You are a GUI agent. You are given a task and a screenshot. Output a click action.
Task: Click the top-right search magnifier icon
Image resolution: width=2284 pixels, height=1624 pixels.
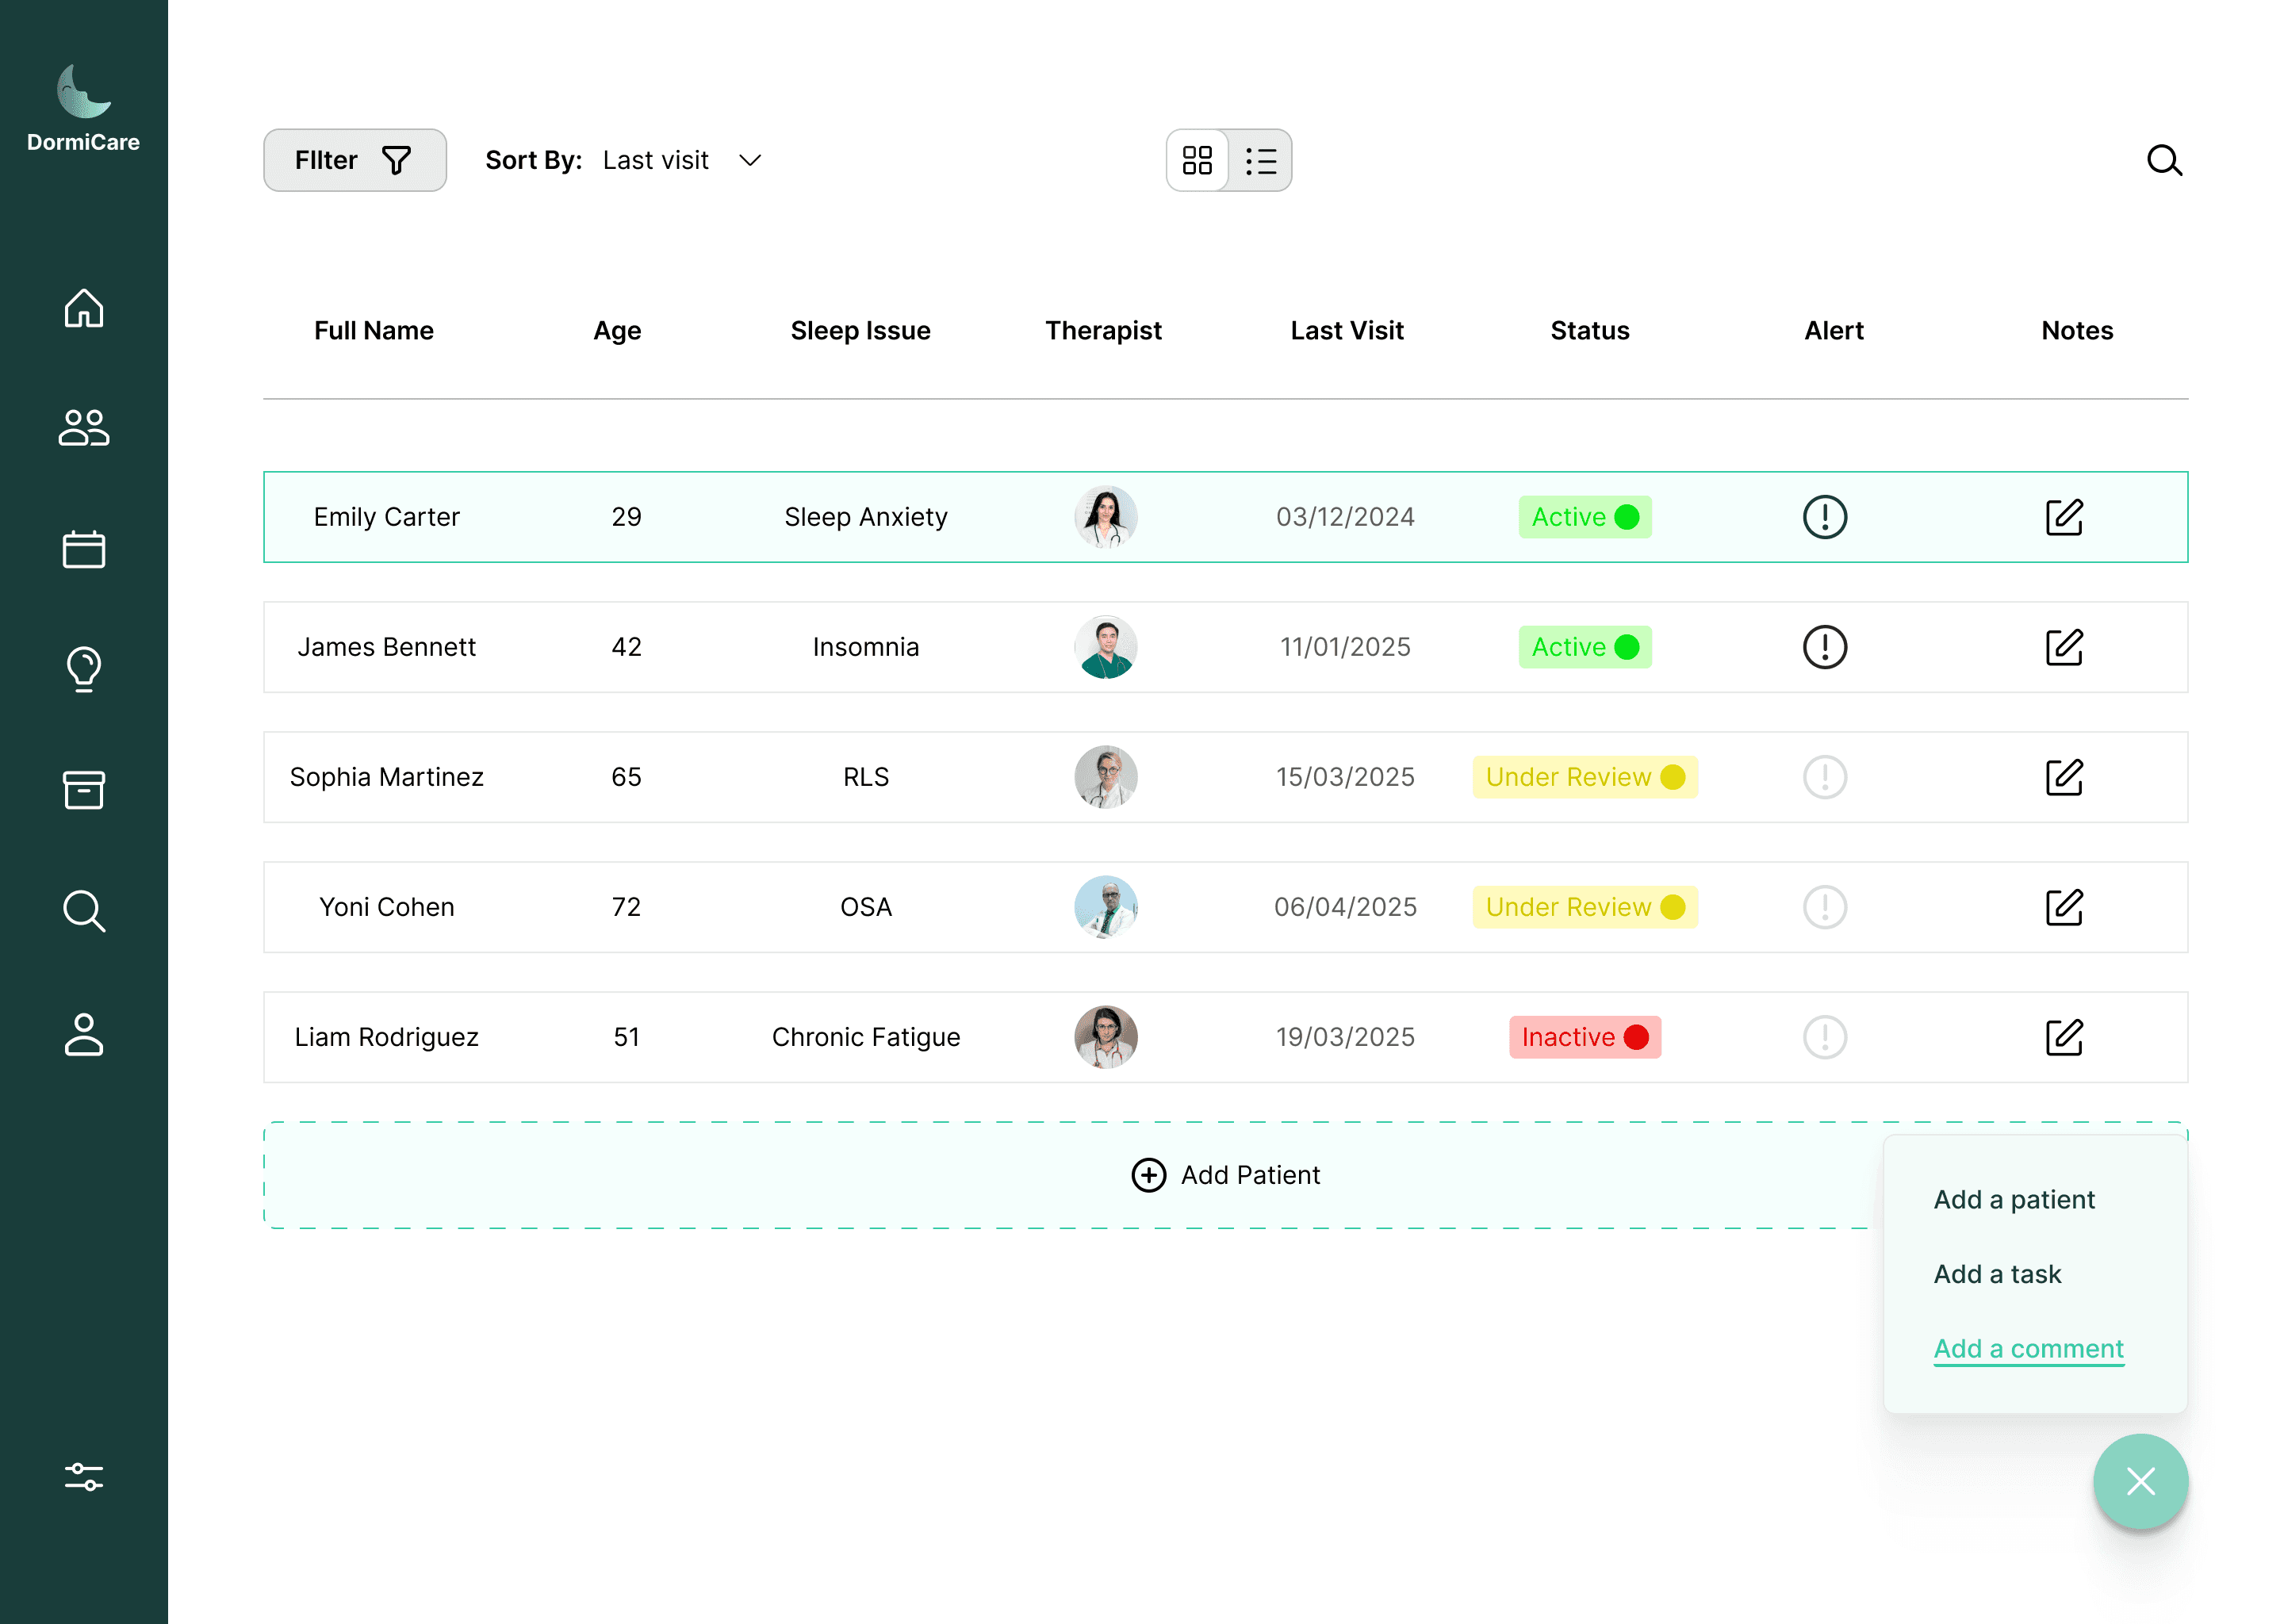[2164, 160]
